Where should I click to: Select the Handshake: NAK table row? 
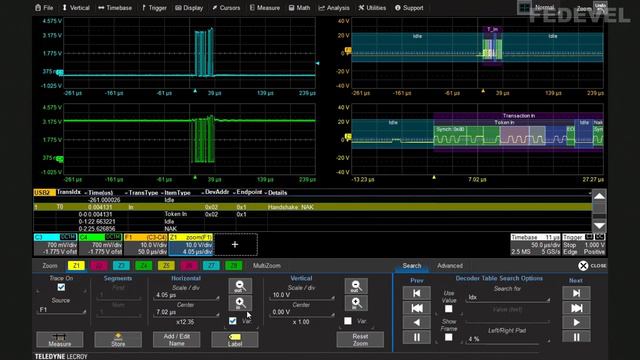312,207
